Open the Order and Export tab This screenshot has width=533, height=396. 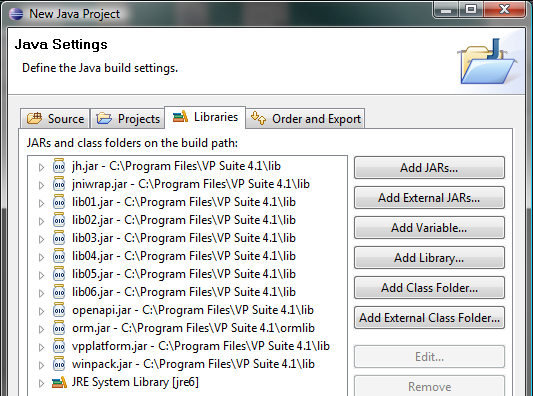click(x=305, y=119)
